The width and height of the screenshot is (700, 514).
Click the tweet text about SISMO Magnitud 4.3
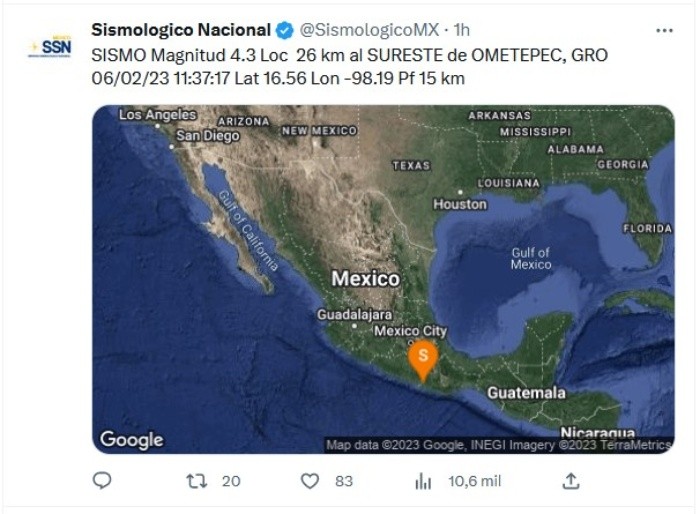(349, 66)
